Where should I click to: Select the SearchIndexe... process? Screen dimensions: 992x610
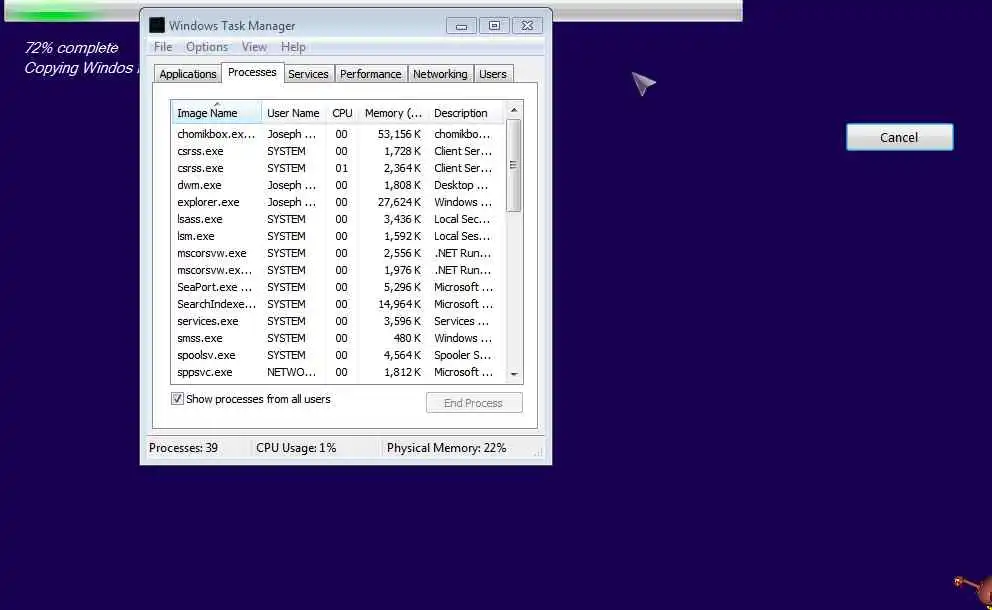coord(338,304)
